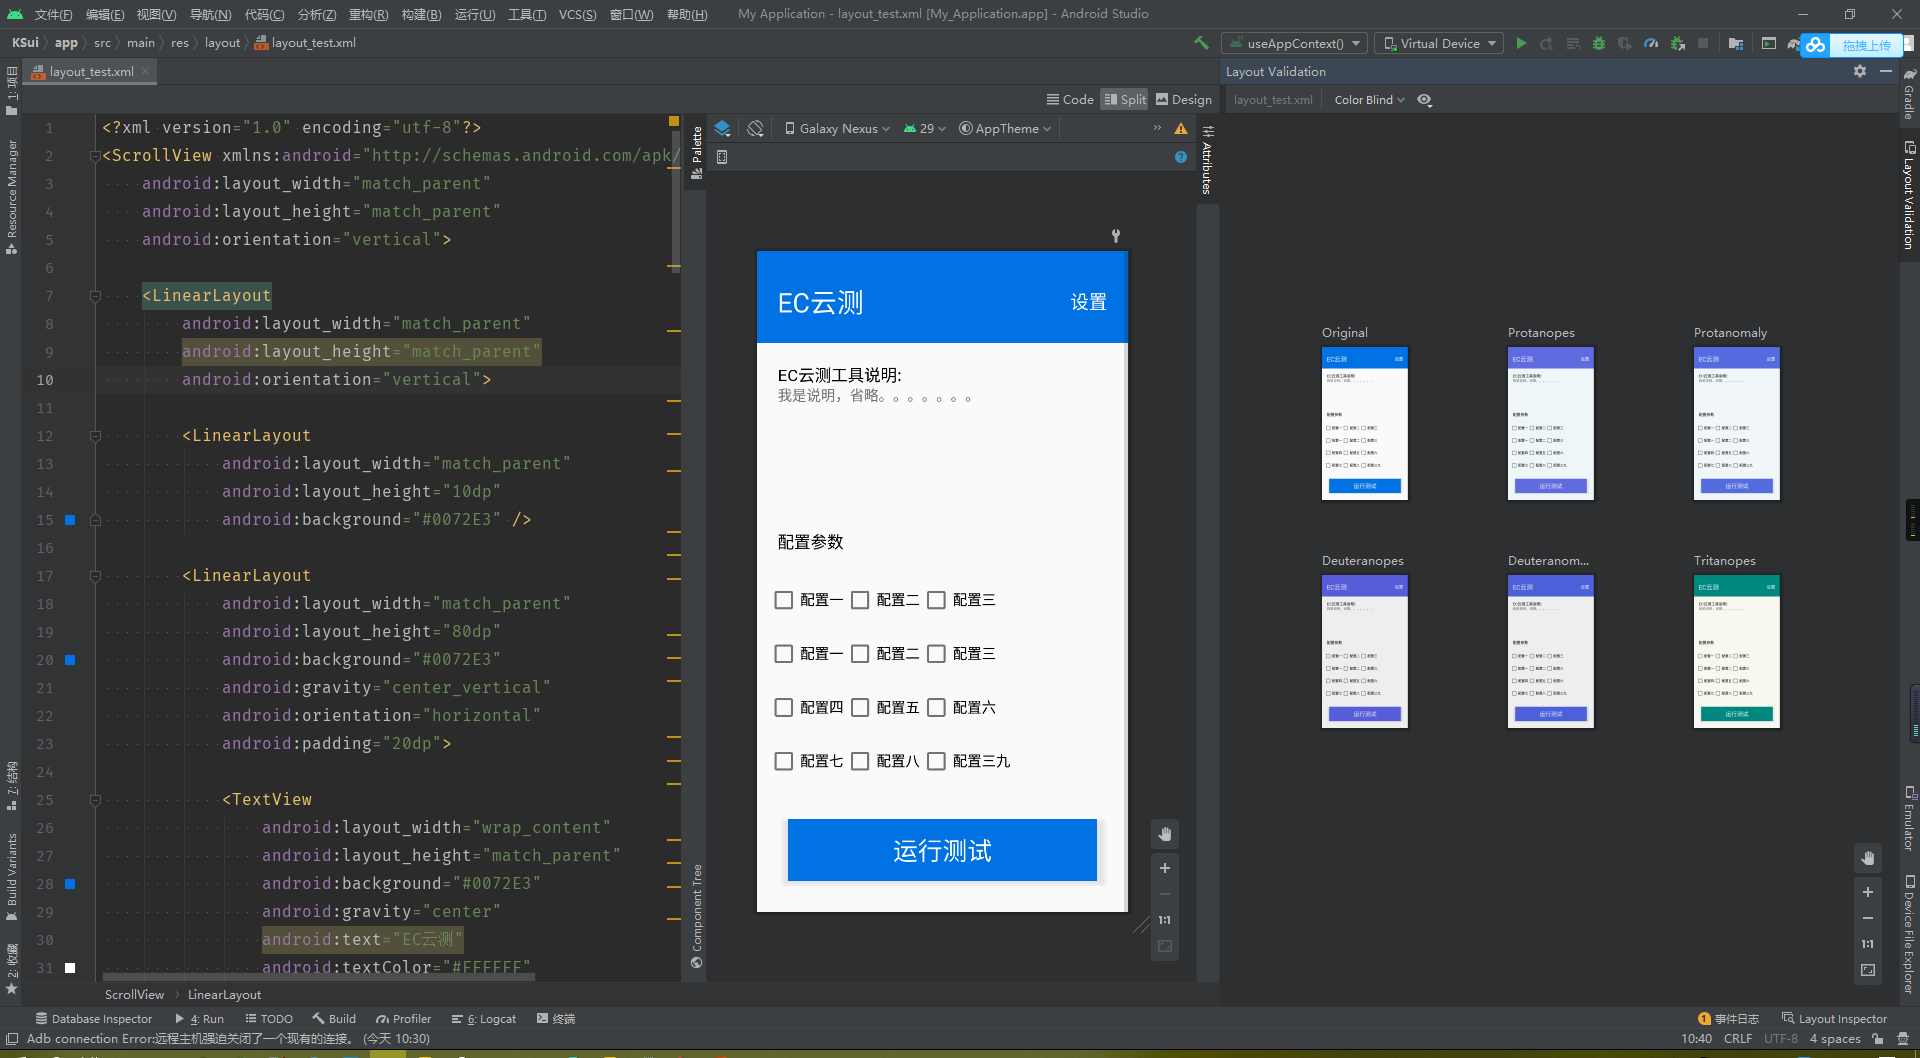Open the Layout Validation settings gear
This screenshot has height=1058, width=1920.
1859,71
